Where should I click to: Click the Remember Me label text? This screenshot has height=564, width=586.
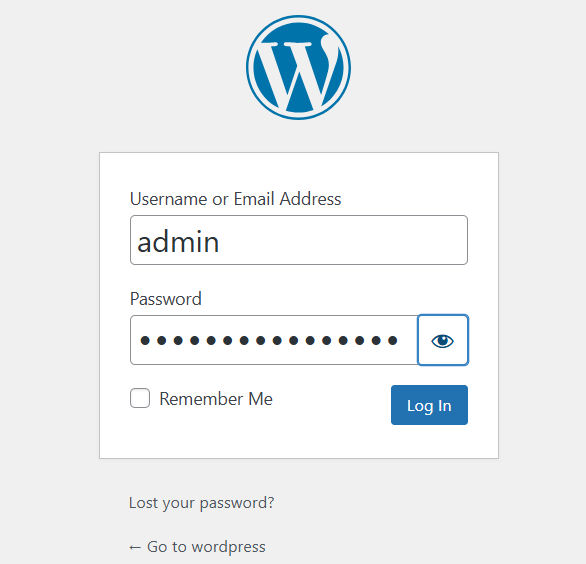pos(216,399)
